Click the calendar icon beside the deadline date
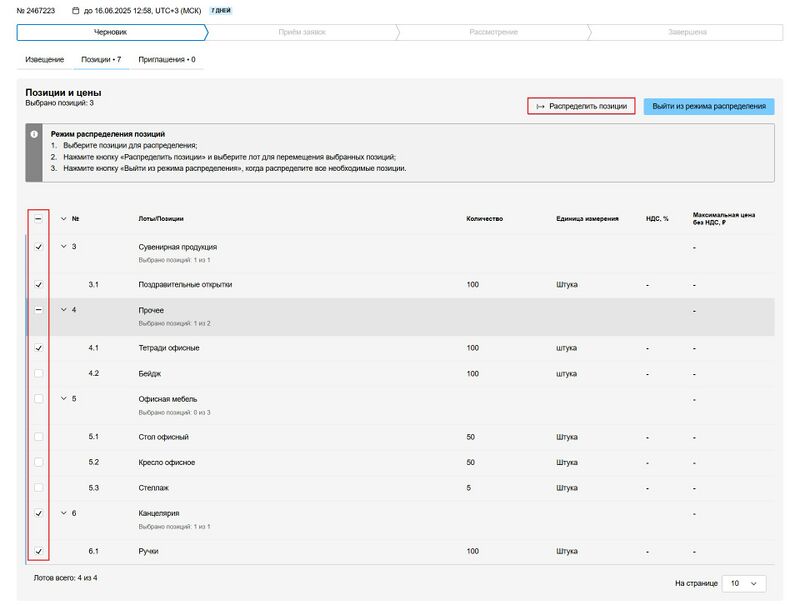The width and height of the screenshot is (800, 605). (76, 11)
